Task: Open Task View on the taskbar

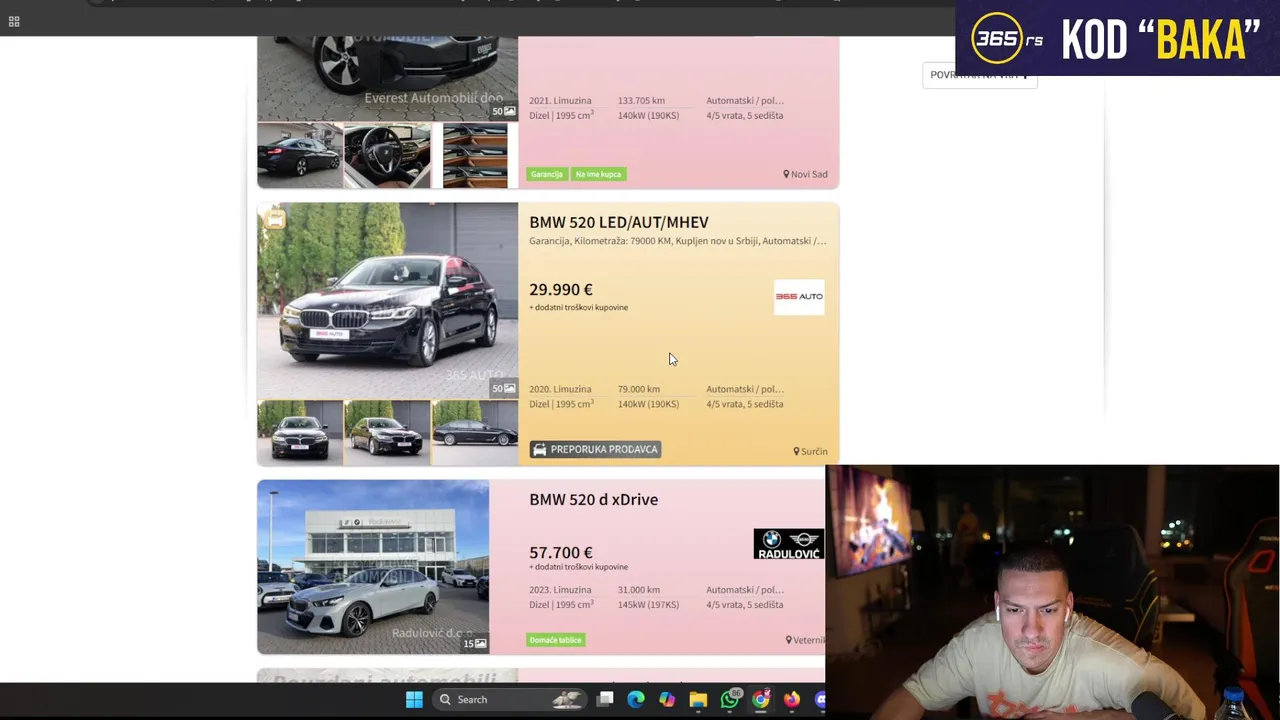Action: (x=605, y=699)
